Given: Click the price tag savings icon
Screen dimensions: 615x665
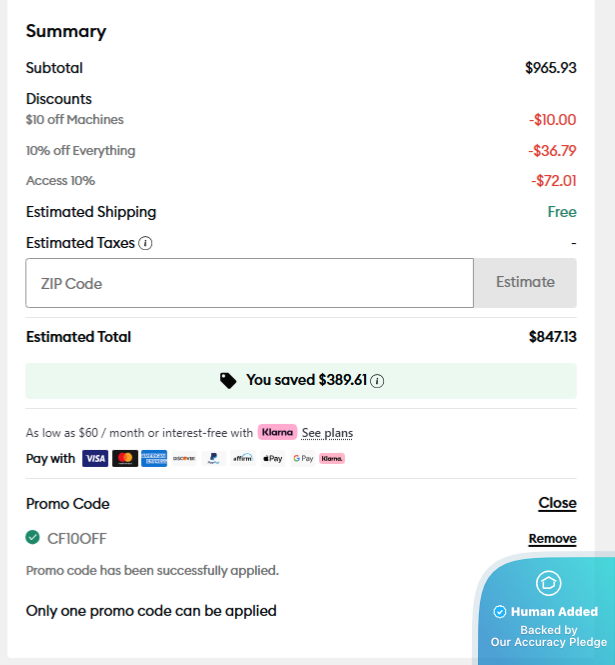Looking at the screenshot, I should 228,381.
